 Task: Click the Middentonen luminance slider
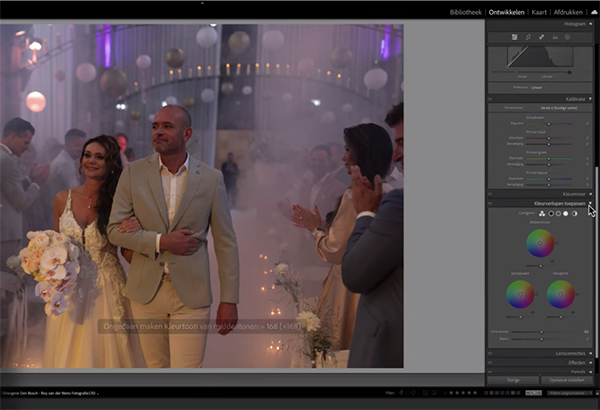click(x=540, y=266)
